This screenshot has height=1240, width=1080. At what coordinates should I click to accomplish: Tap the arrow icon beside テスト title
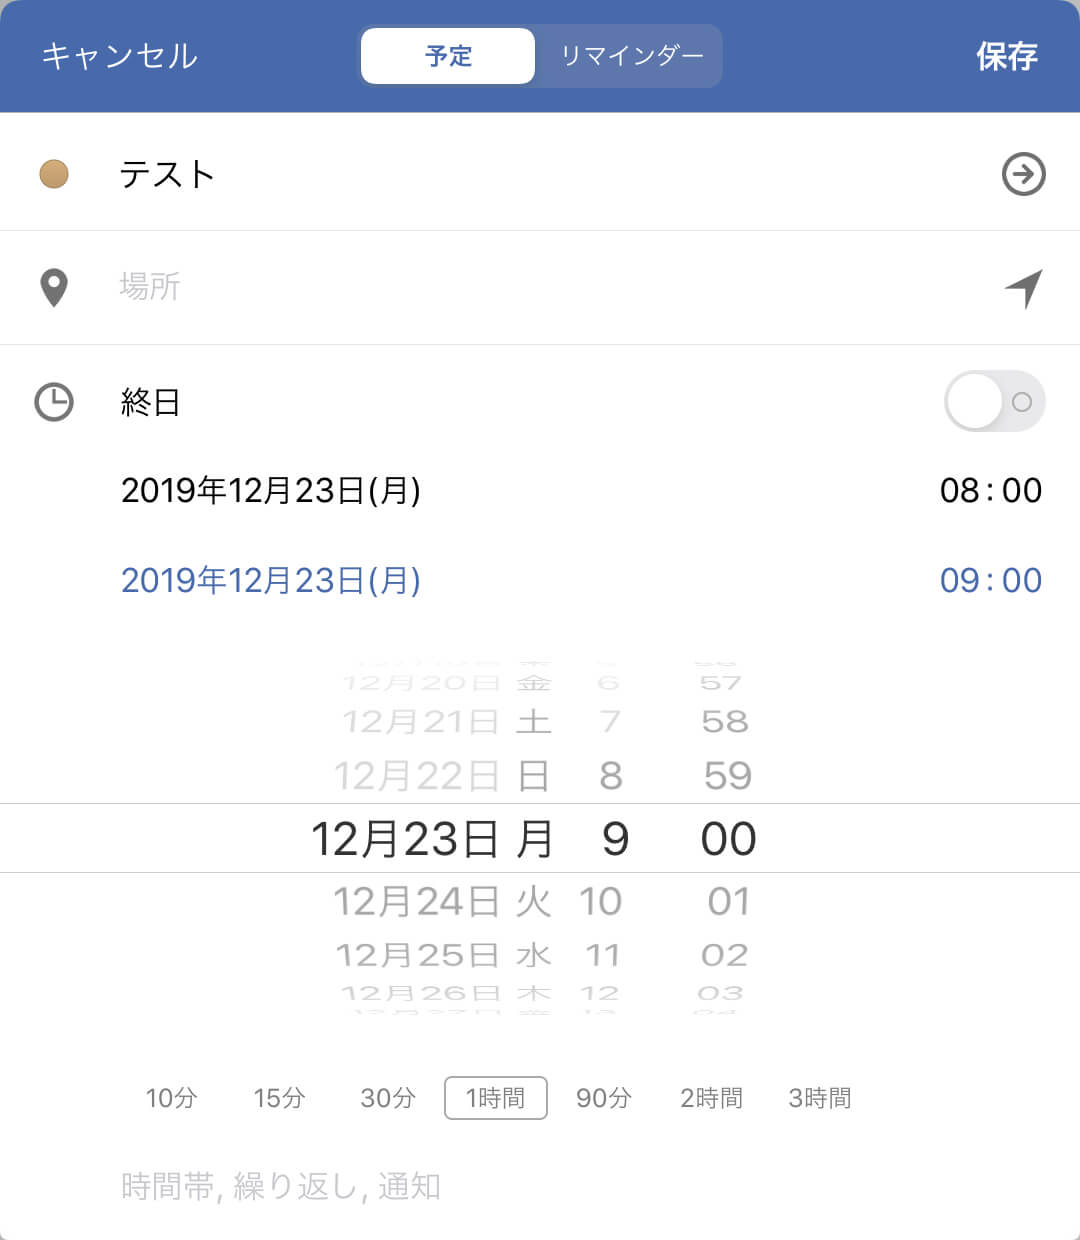point(1023,174)
